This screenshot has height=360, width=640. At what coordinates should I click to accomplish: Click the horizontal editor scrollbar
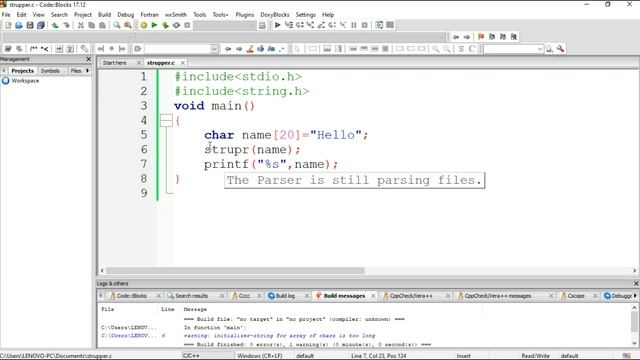(235, 271)
